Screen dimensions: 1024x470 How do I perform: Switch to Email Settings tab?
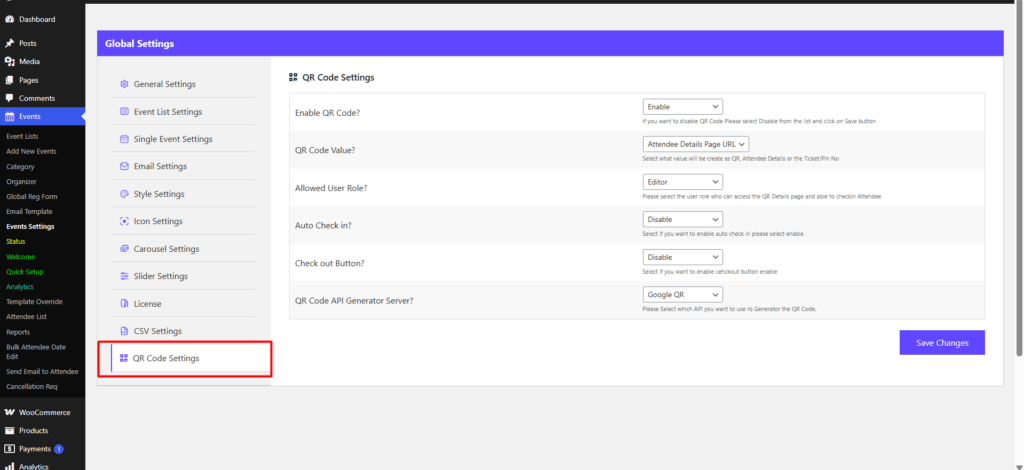(x=183, y=166)
